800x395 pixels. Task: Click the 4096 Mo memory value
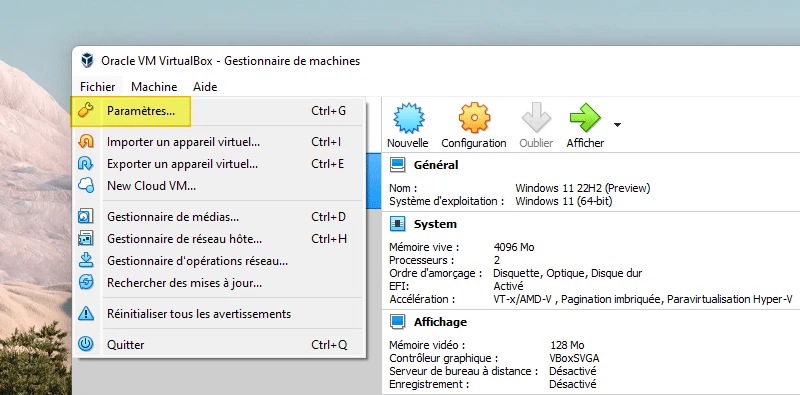click(x=514, y=248)
